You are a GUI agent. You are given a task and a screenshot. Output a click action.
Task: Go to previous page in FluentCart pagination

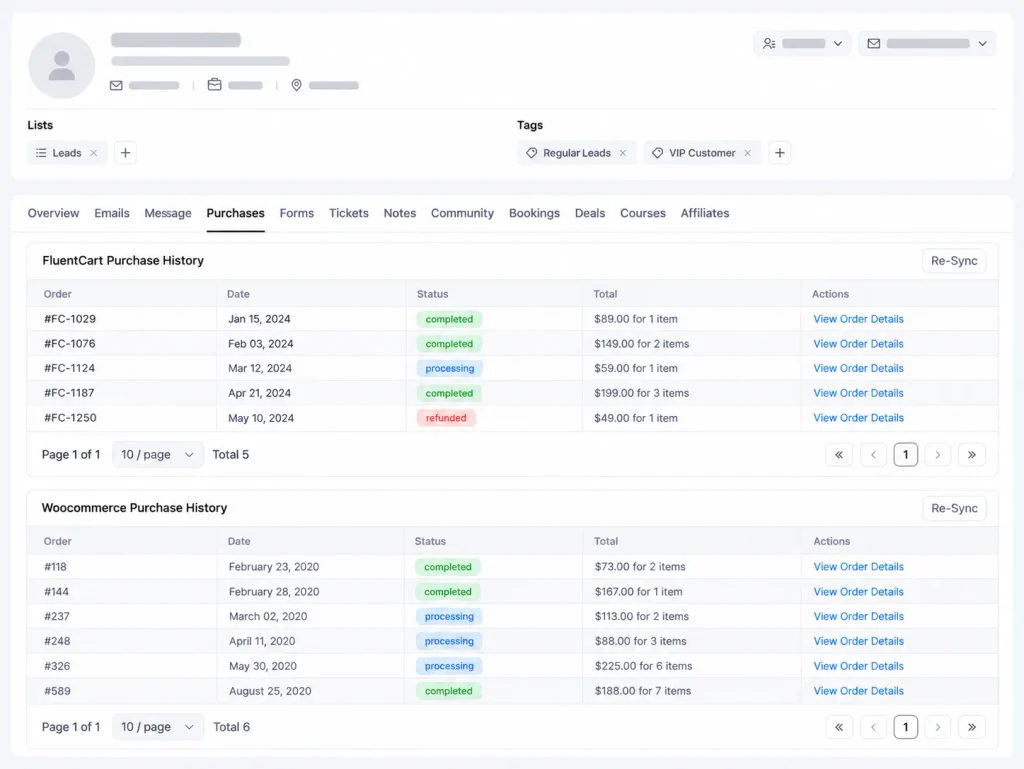click(873, 455)
